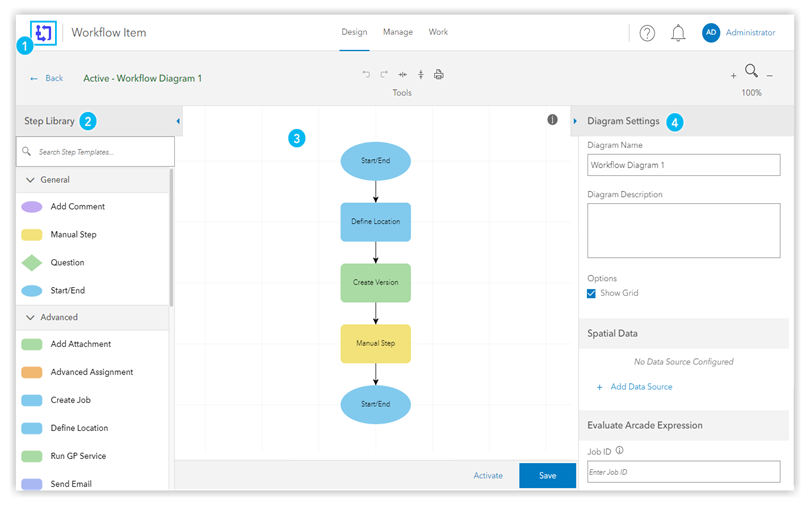
Task: Uncheck the Show Grid checkbox
Action: click(x=591, y=293)
